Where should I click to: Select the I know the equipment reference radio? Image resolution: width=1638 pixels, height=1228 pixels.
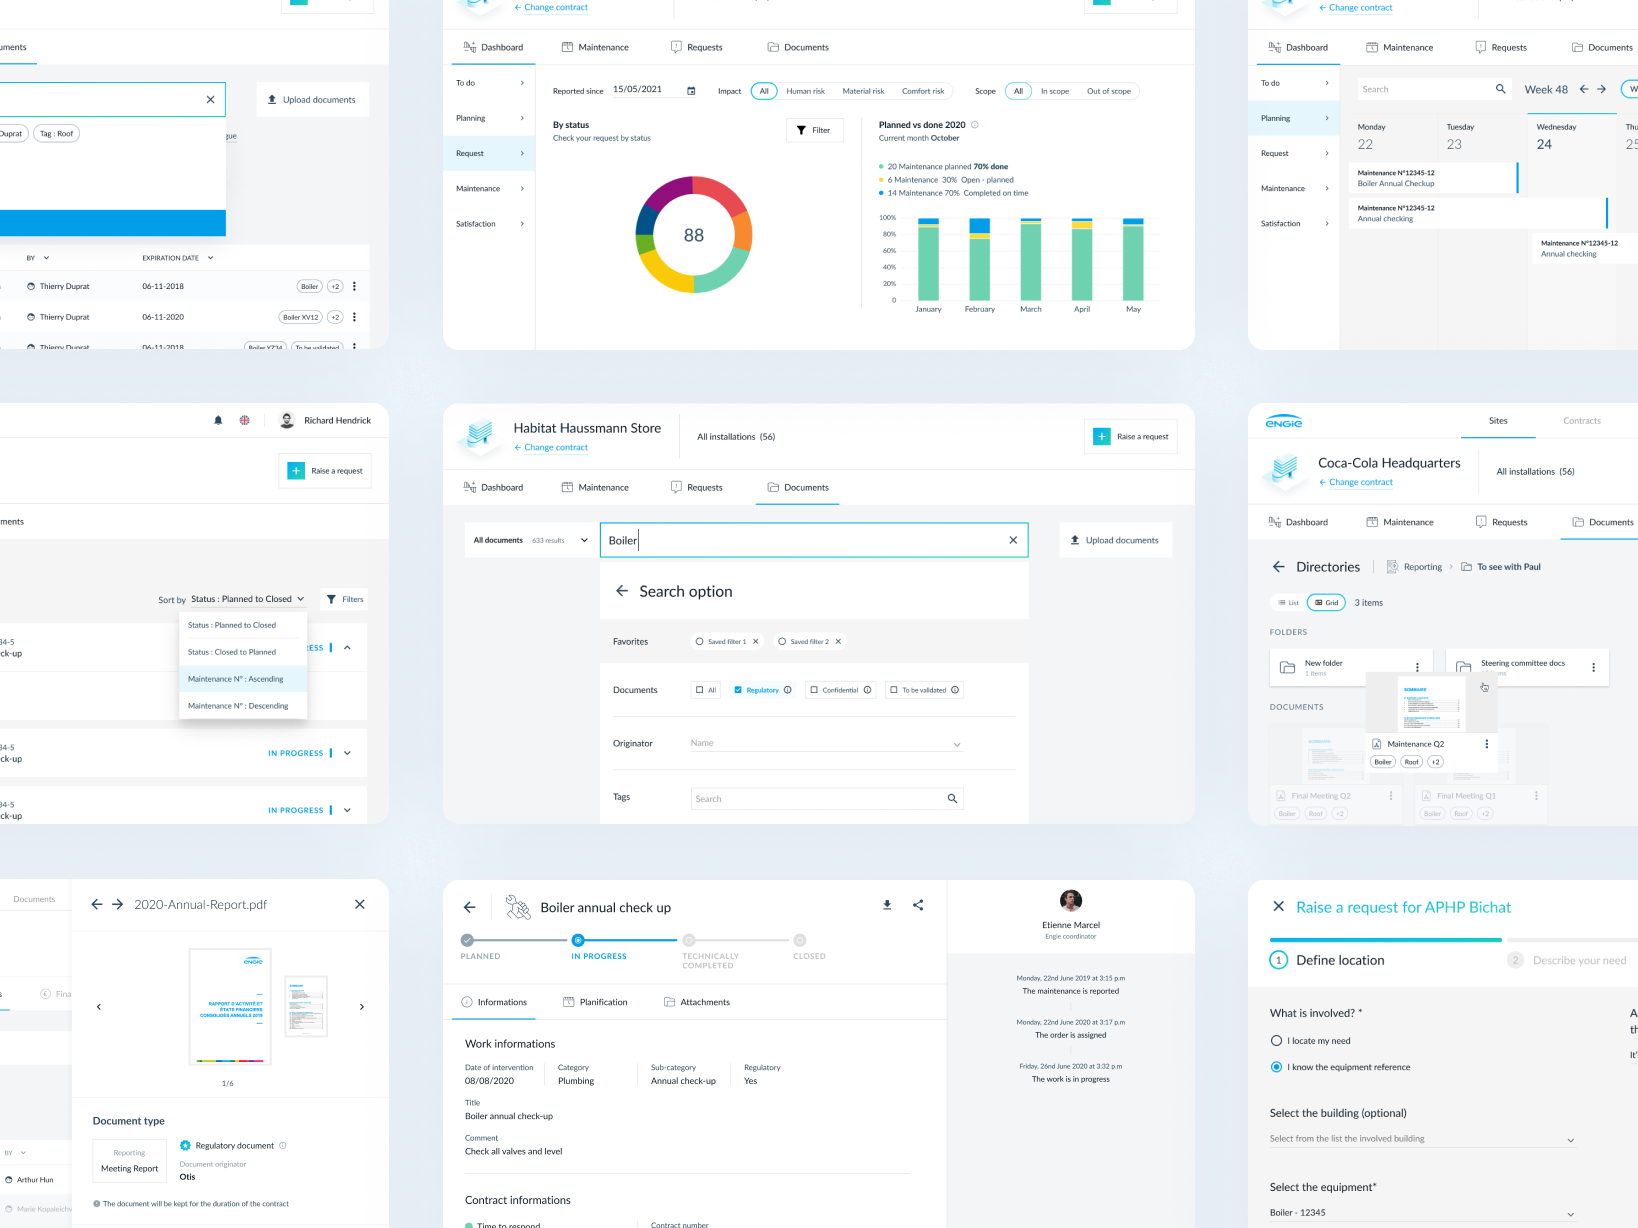[1276, 1067]
